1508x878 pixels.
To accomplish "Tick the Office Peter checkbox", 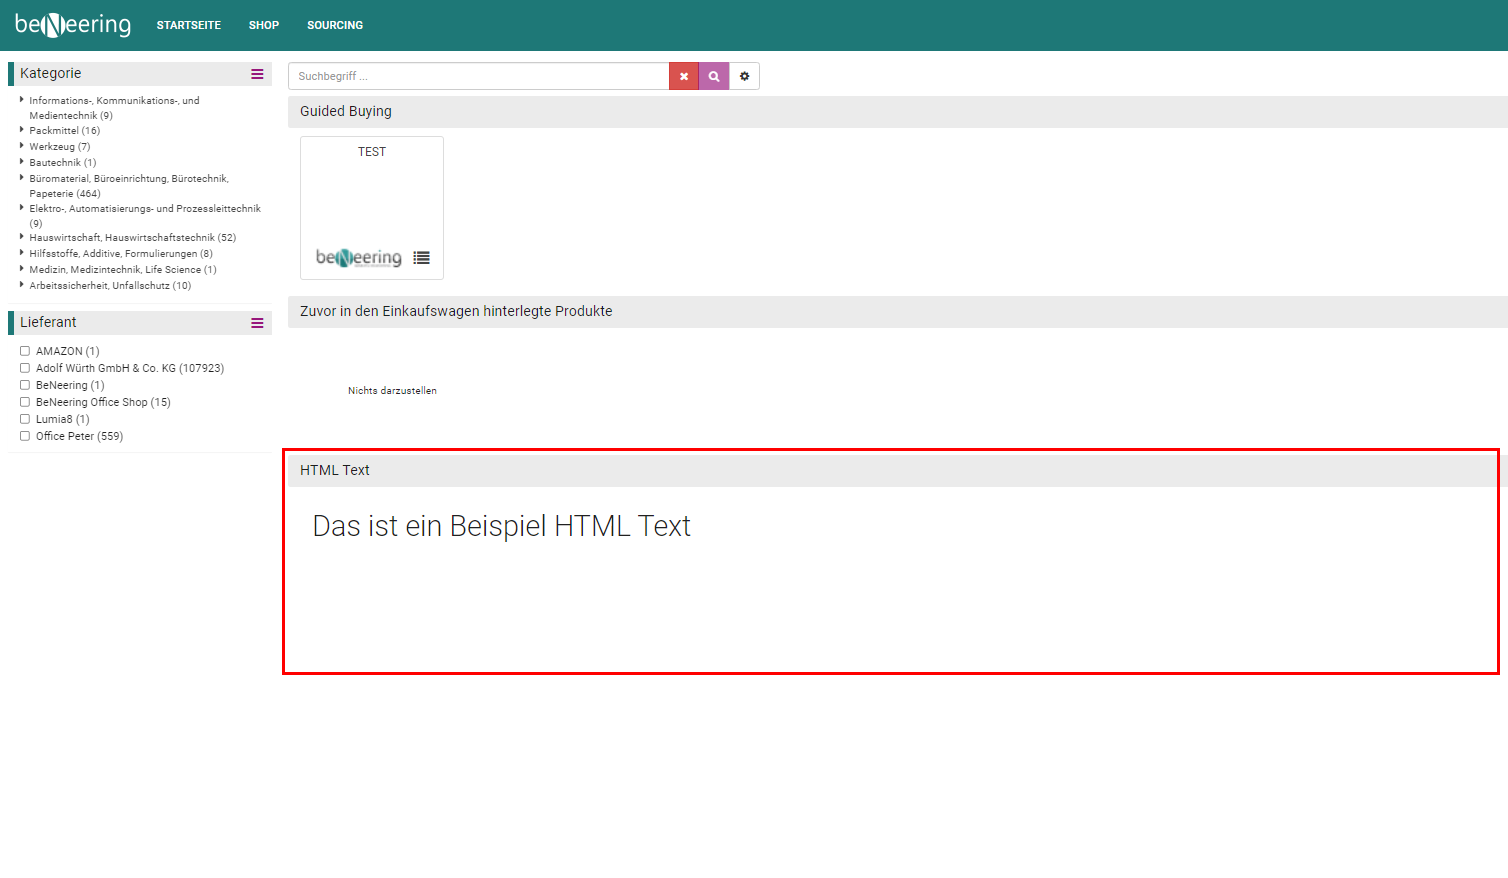I will (25, 436).
